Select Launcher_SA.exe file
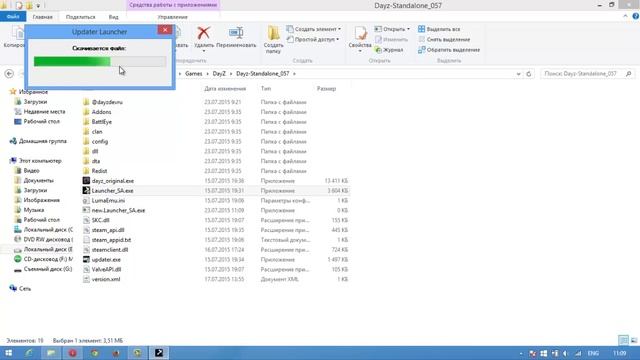 coord(112,191)
